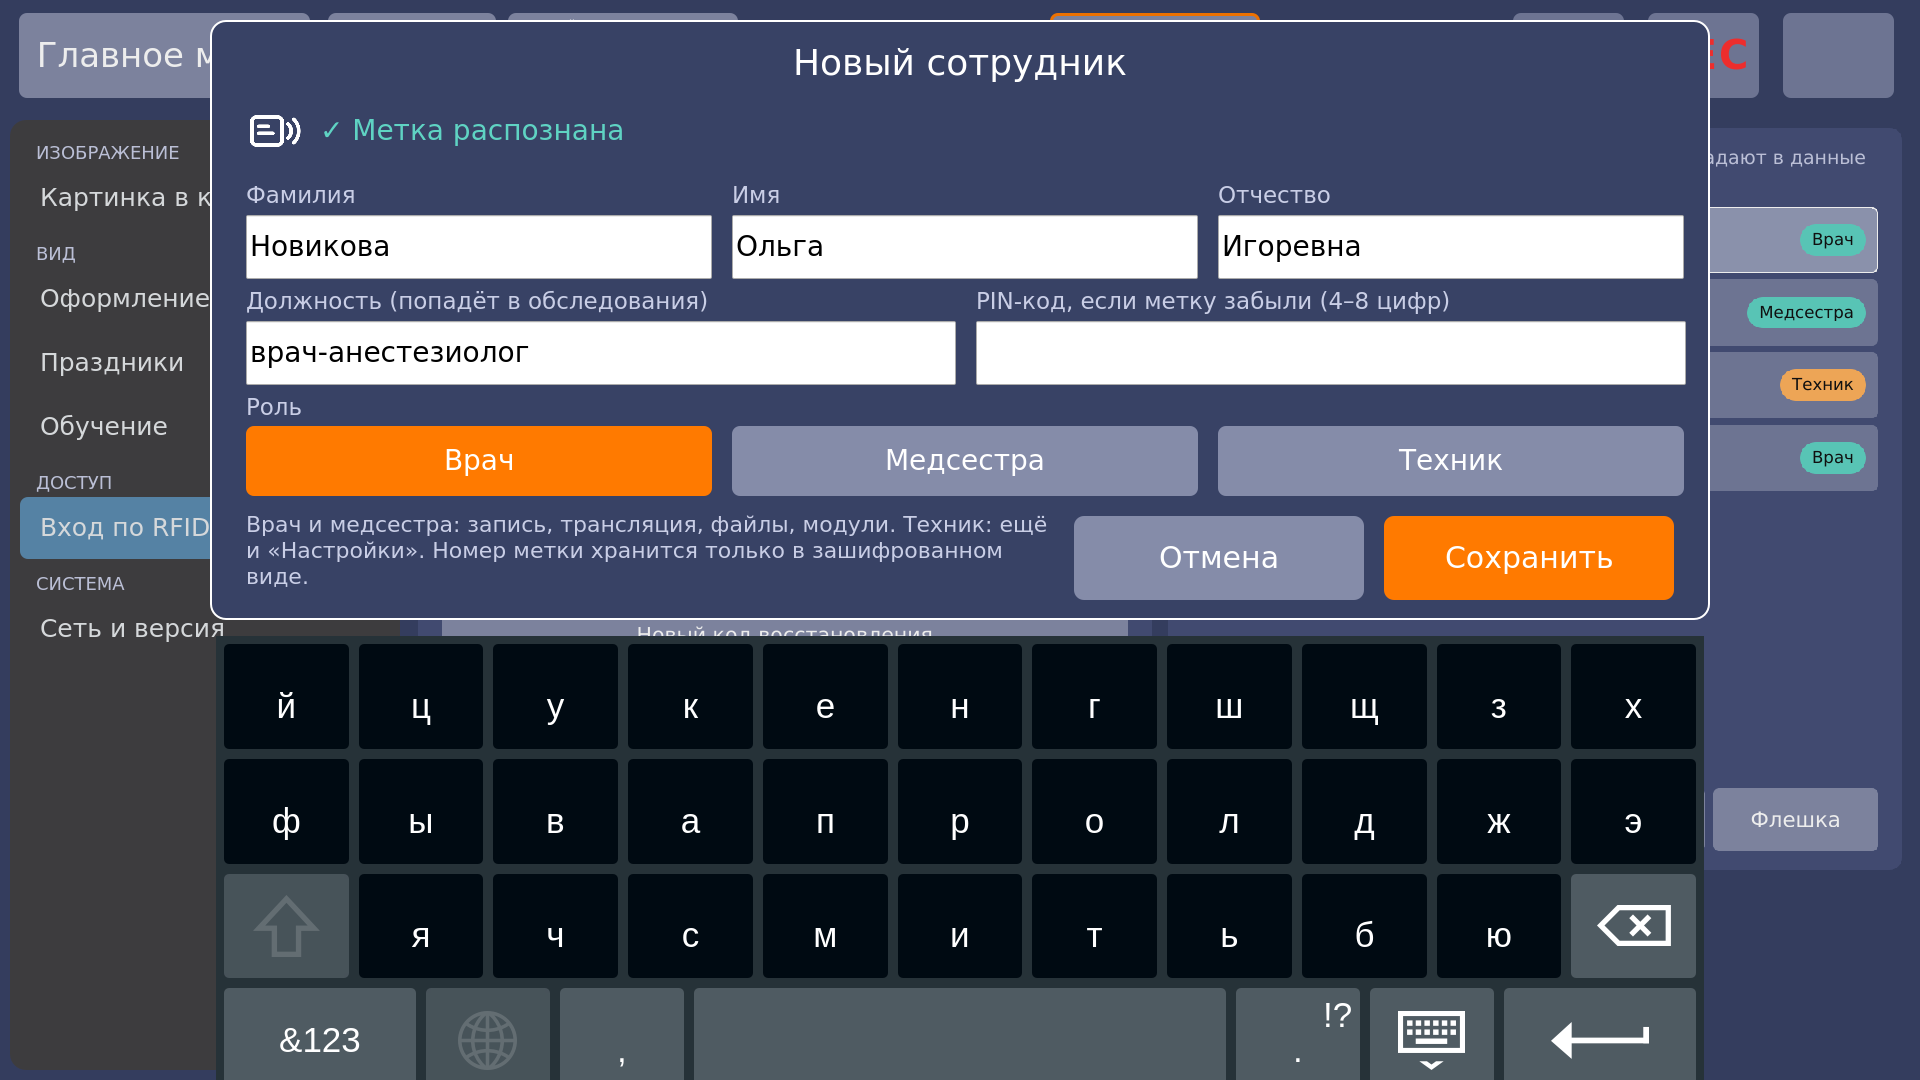Tap the я key

coord(421,926)
